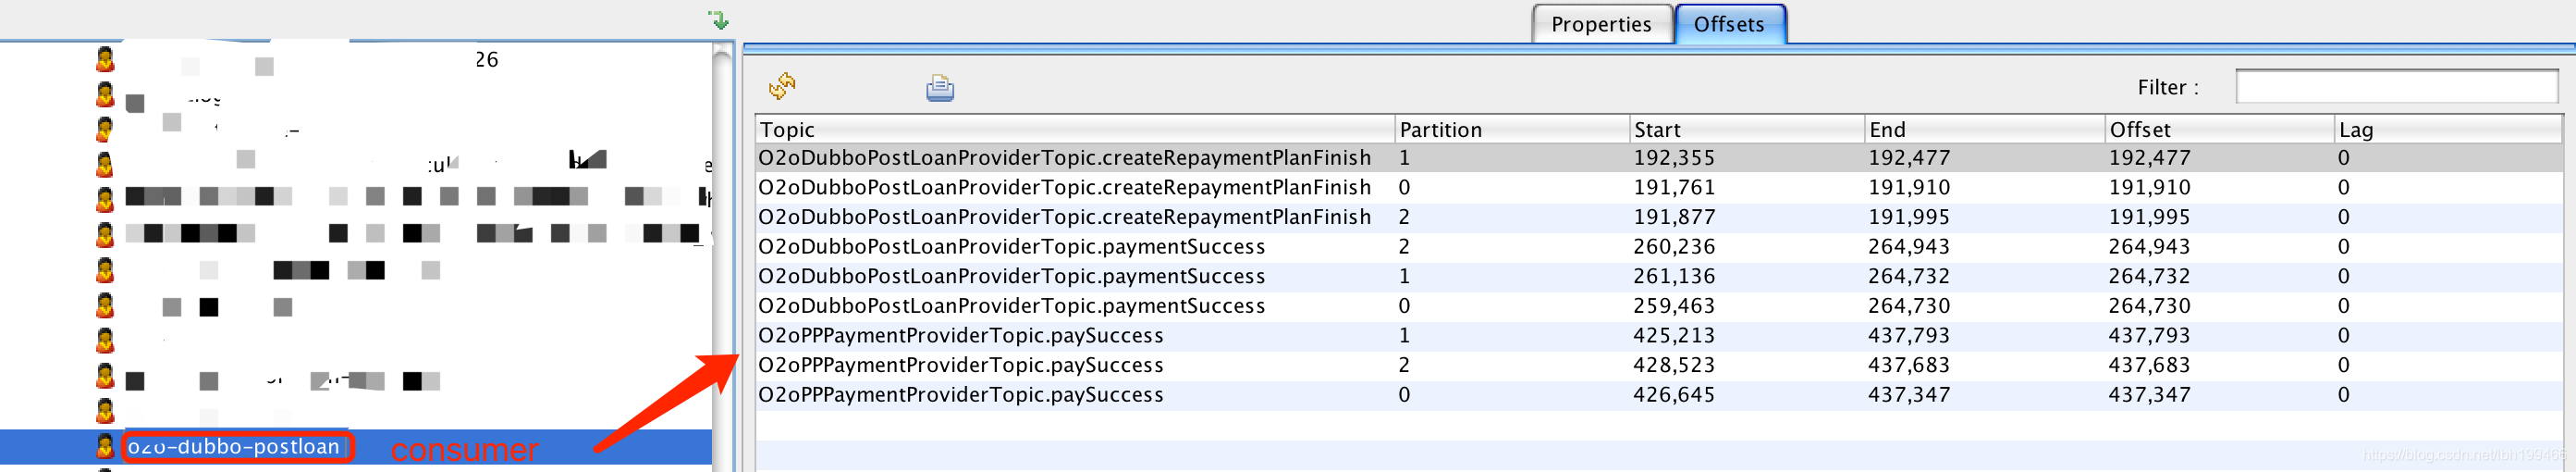Click the green down-arrow icon above the tree
2576x472 pixels.
click(719, 19)
